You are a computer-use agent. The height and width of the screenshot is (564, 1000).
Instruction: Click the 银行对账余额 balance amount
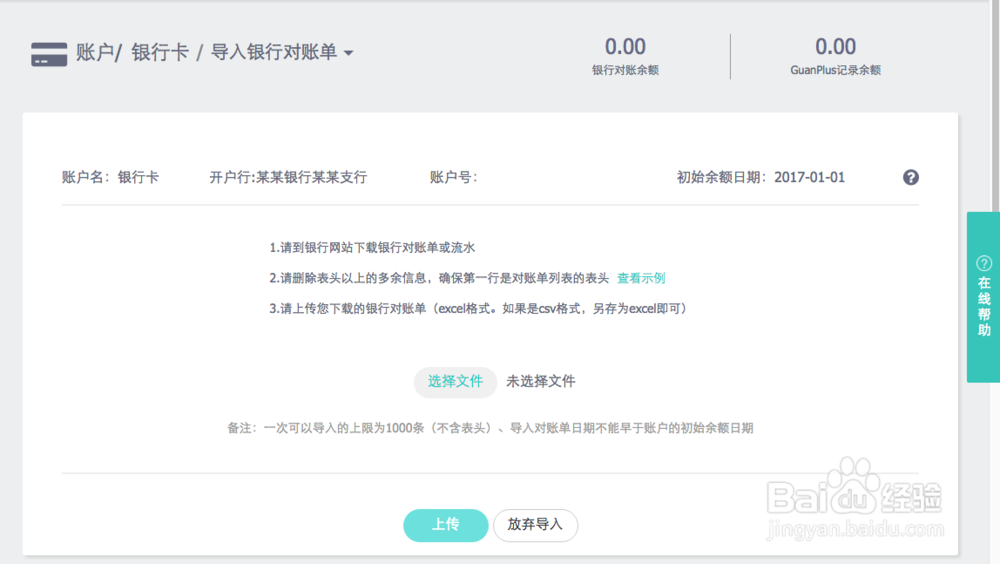[x=625, y=47]
